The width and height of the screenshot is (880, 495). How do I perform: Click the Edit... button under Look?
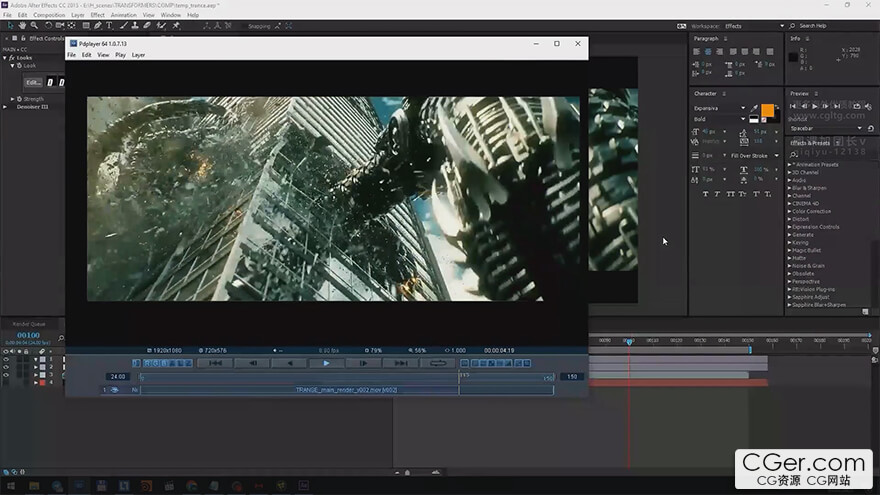click(33, 82)
